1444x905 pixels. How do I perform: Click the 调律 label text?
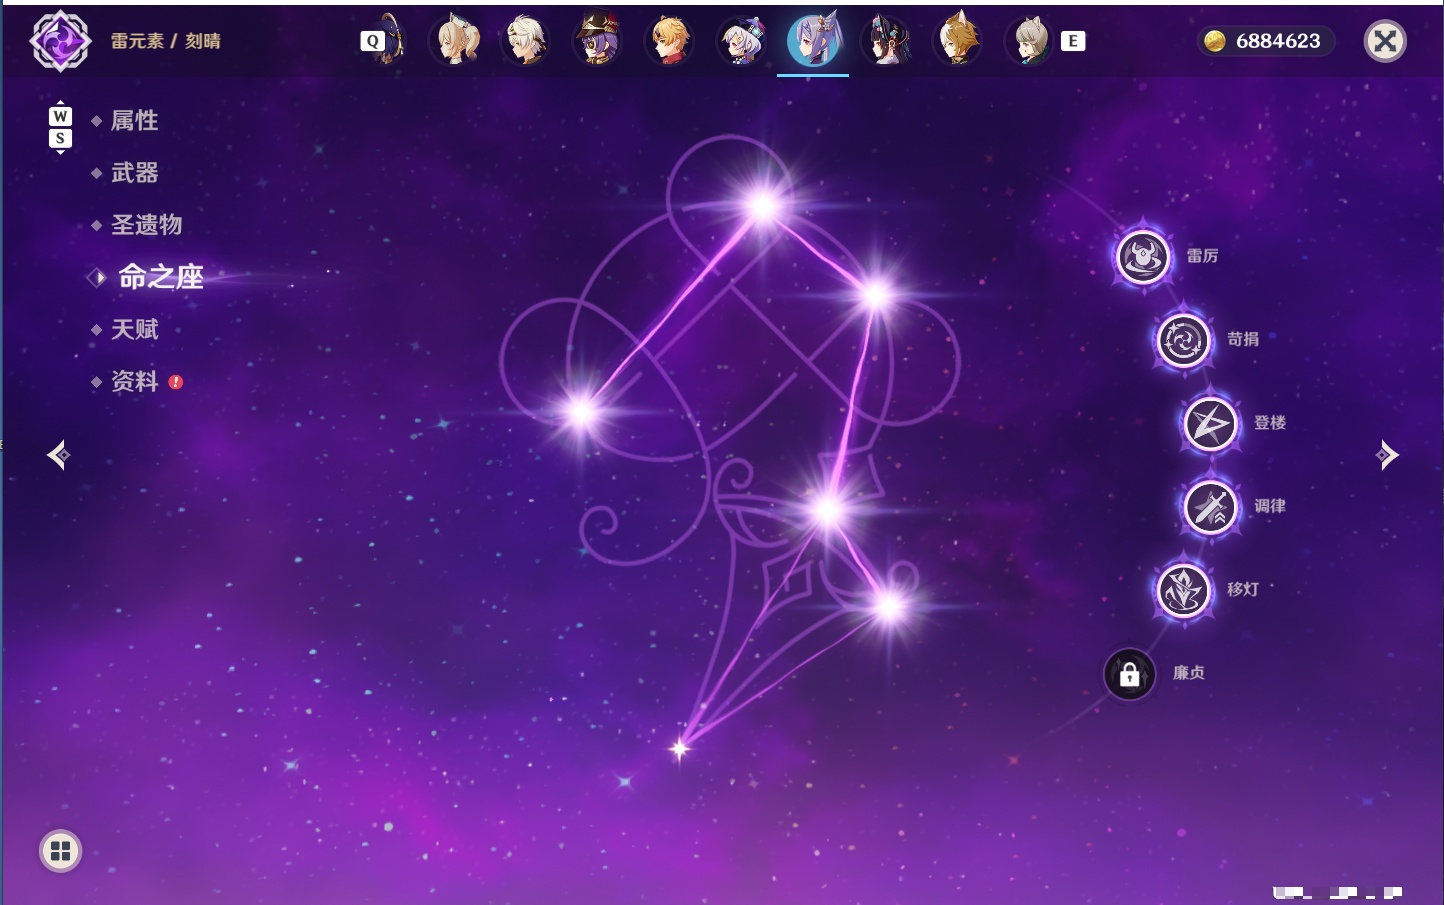pos(1270,506)
